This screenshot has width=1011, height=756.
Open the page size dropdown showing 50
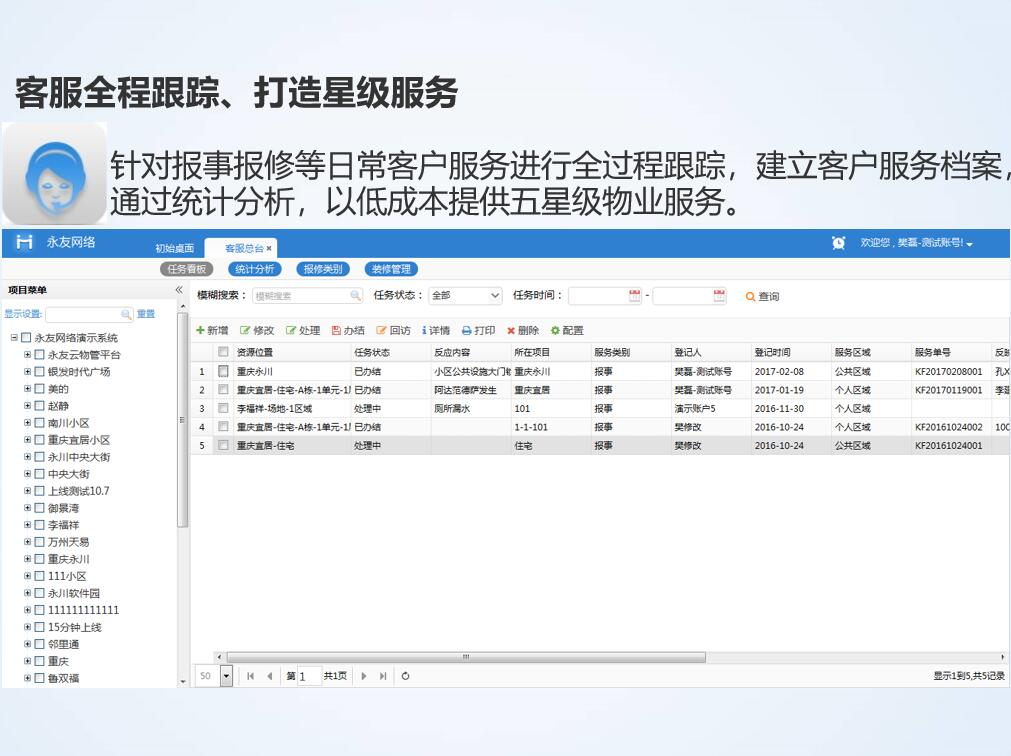(226, 676)
